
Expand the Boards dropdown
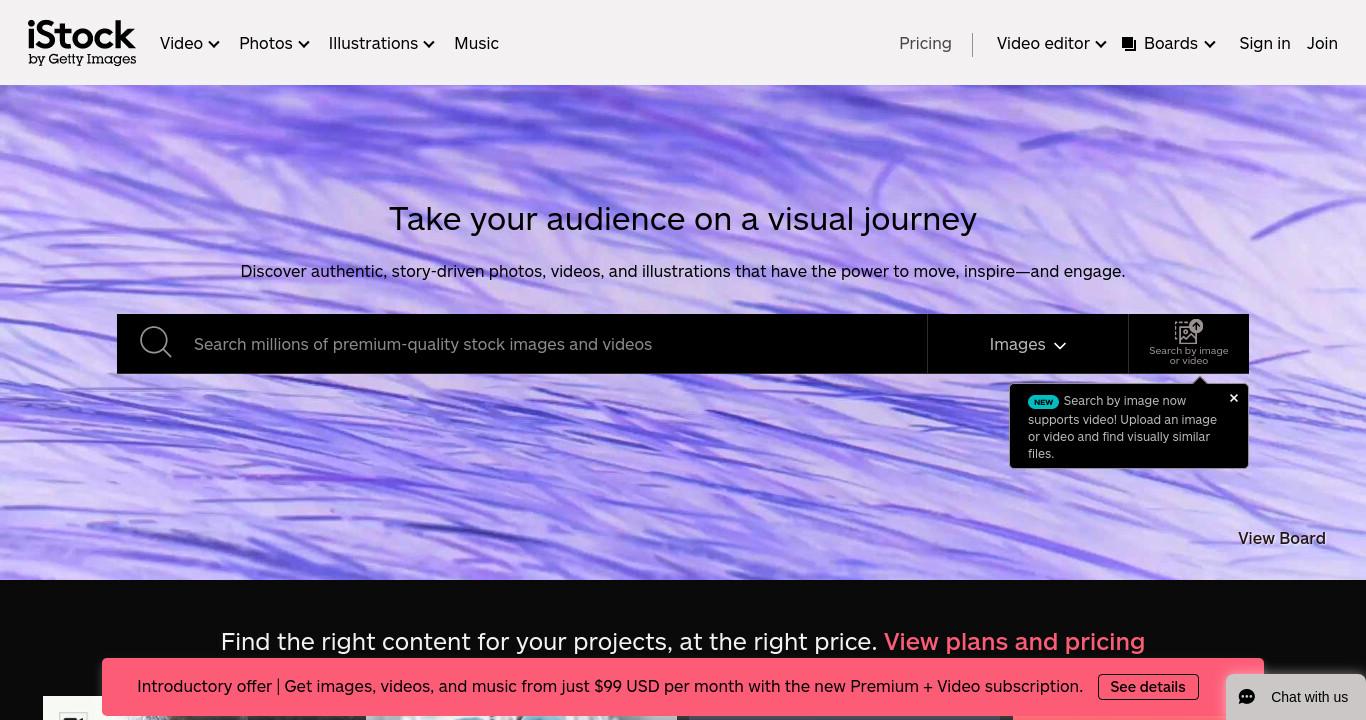click(x=1169, y=43)
